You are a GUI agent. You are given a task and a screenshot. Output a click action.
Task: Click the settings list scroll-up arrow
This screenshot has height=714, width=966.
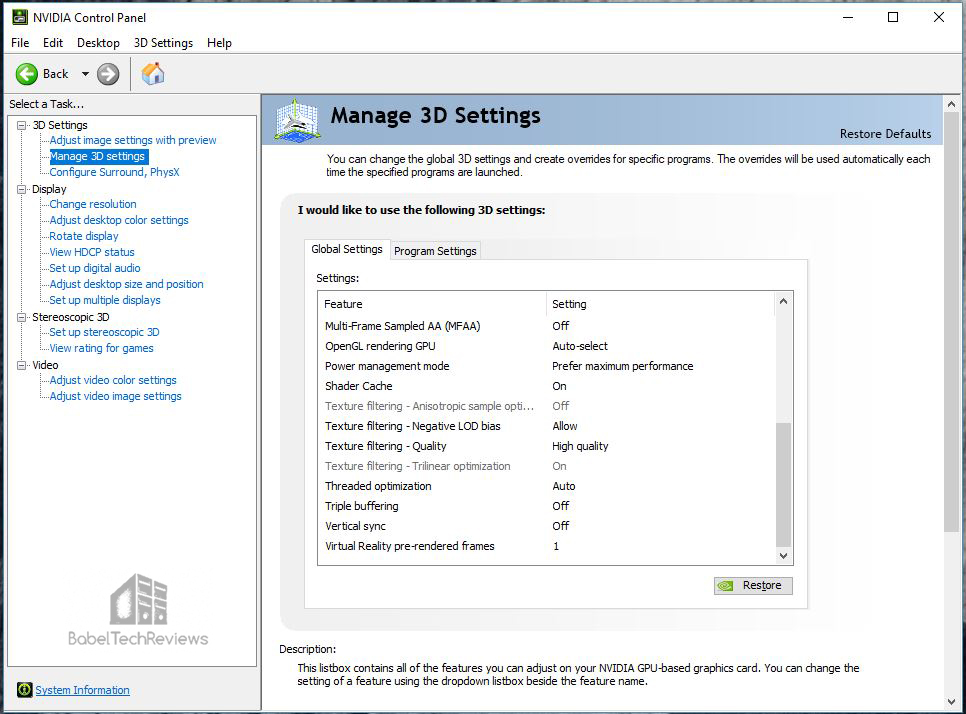pyautogui.click(x=784, y=301)
